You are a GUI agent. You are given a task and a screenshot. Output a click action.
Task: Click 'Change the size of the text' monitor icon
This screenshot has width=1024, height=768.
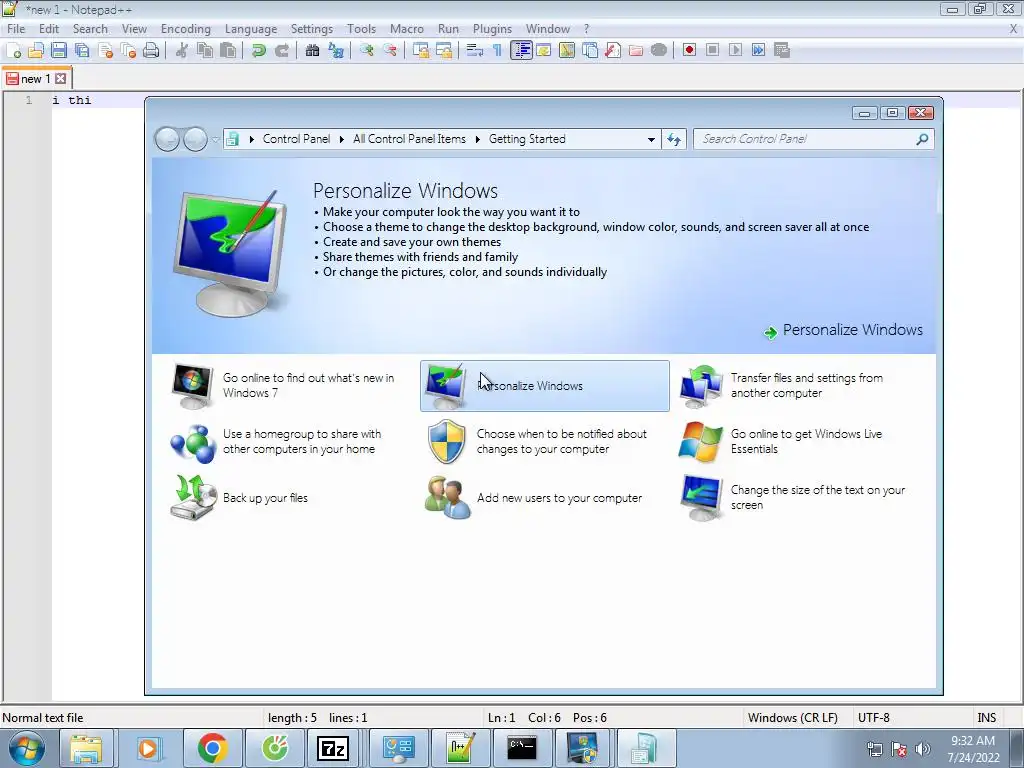701,498
